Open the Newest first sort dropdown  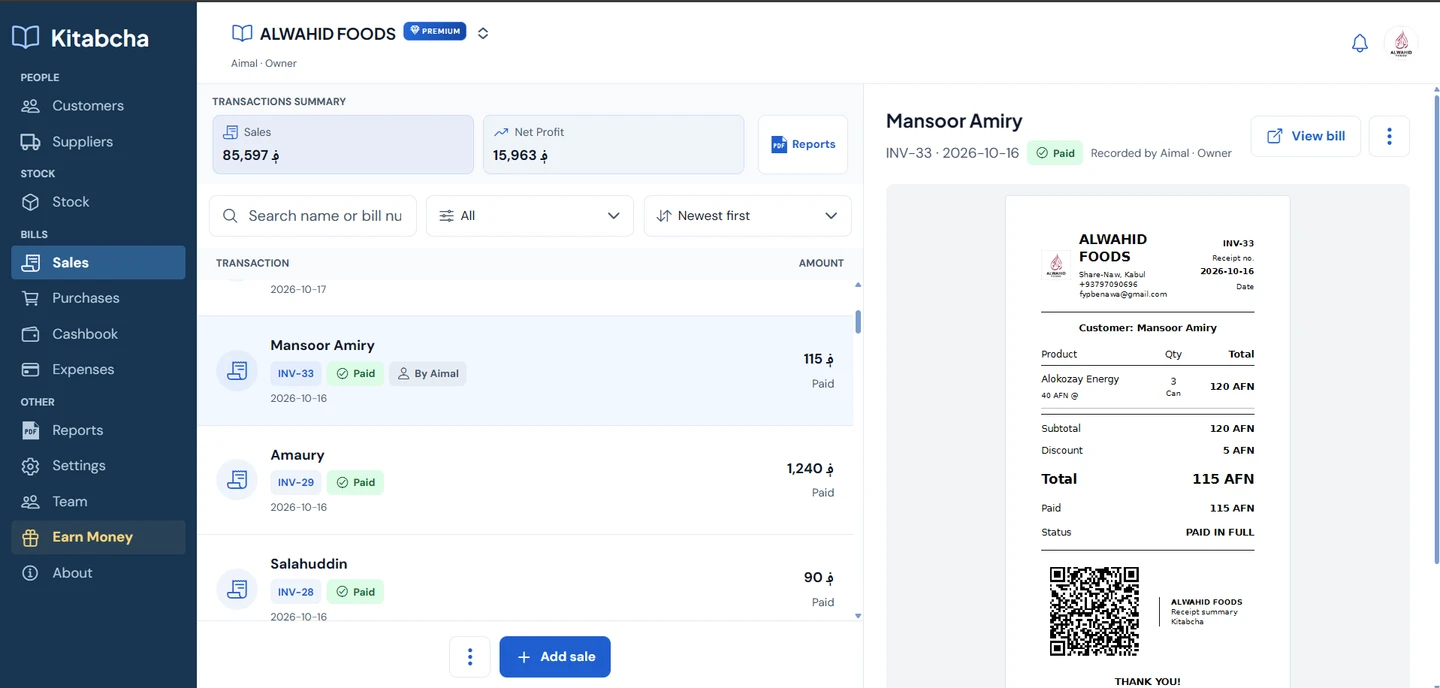(748, 216)
